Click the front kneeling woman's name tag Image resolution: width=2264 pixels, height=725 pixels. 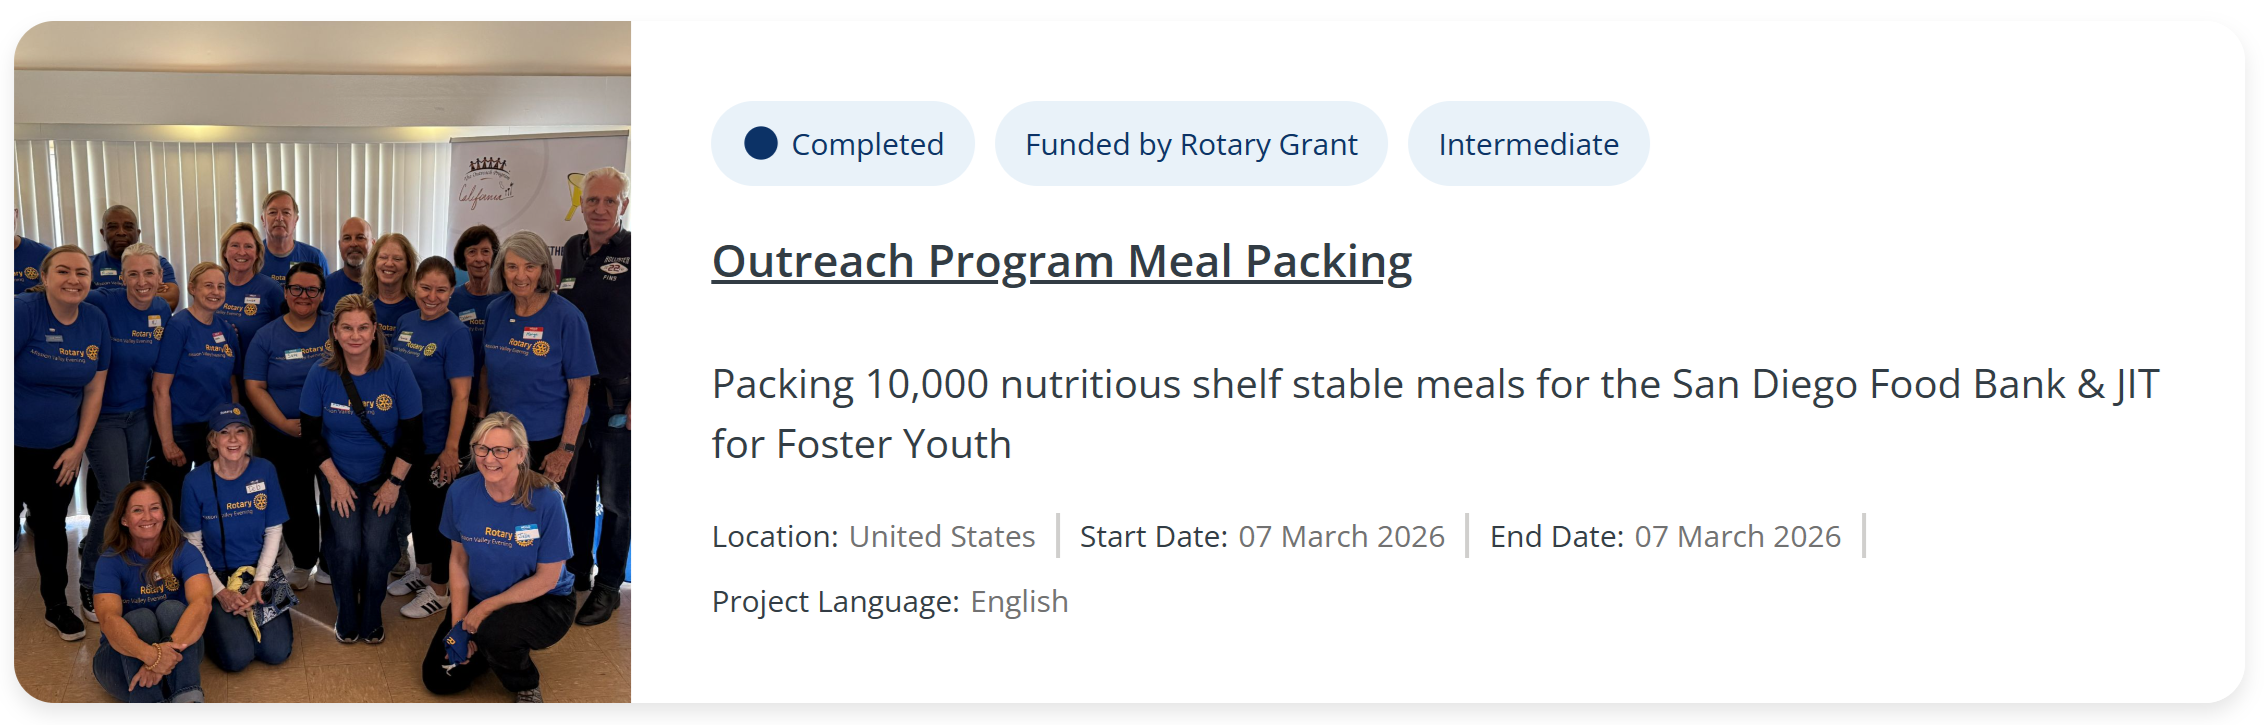pos(525,533)
